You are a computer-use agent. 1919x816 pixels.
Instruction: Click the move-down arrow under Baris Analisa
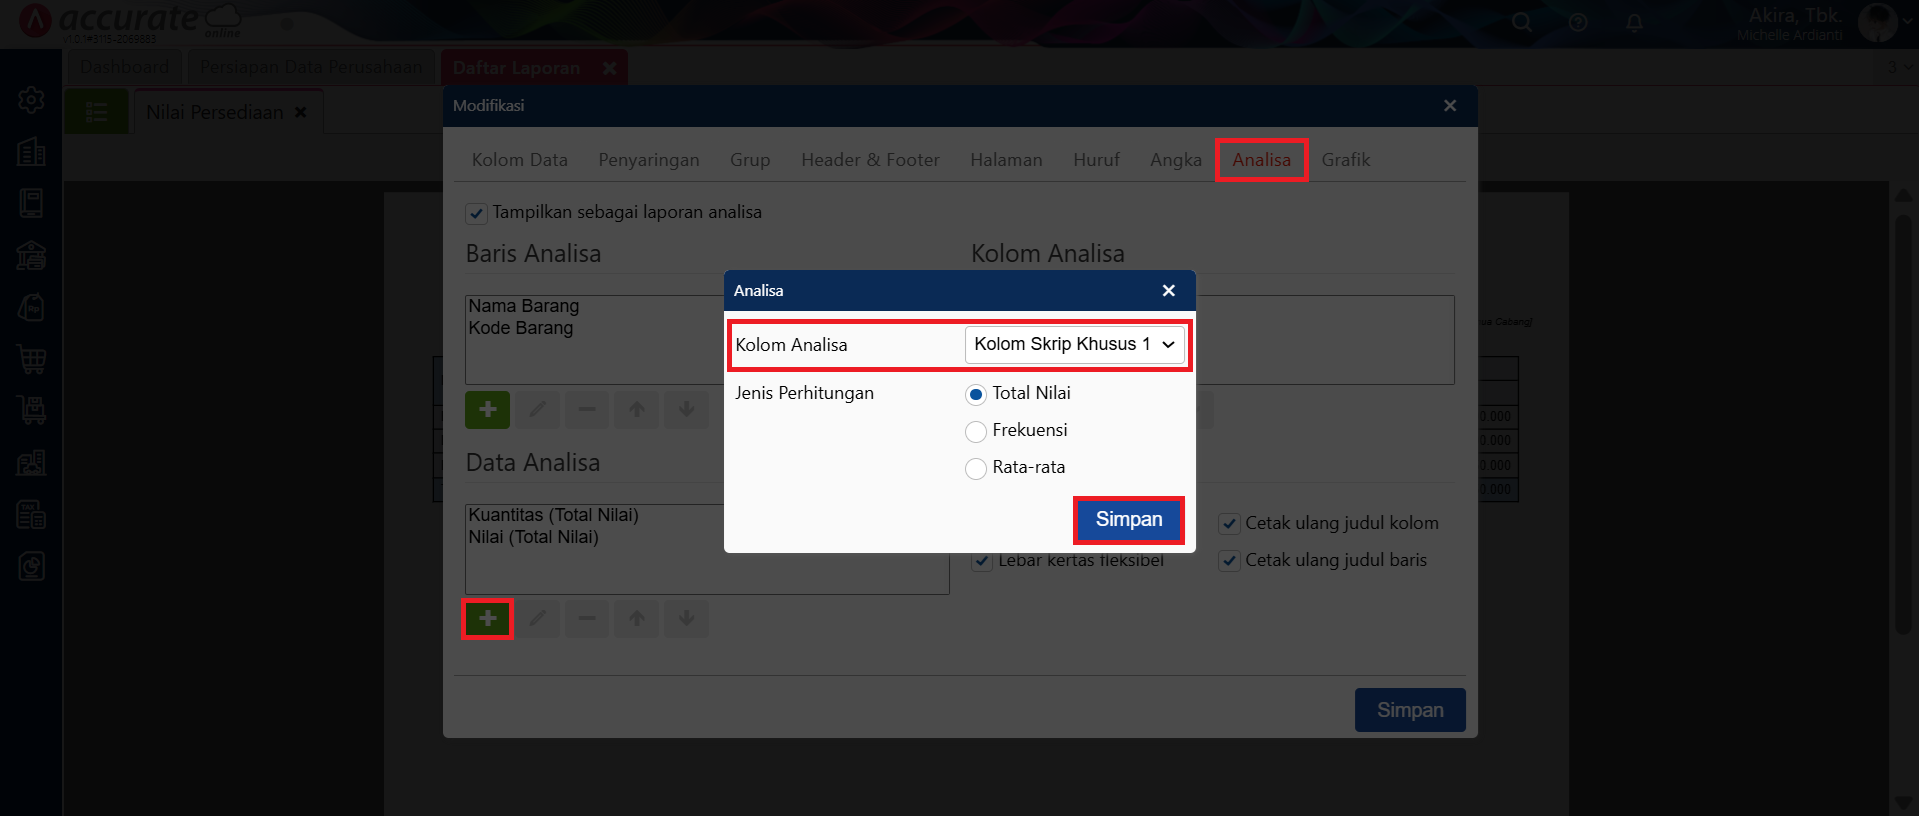687,410
